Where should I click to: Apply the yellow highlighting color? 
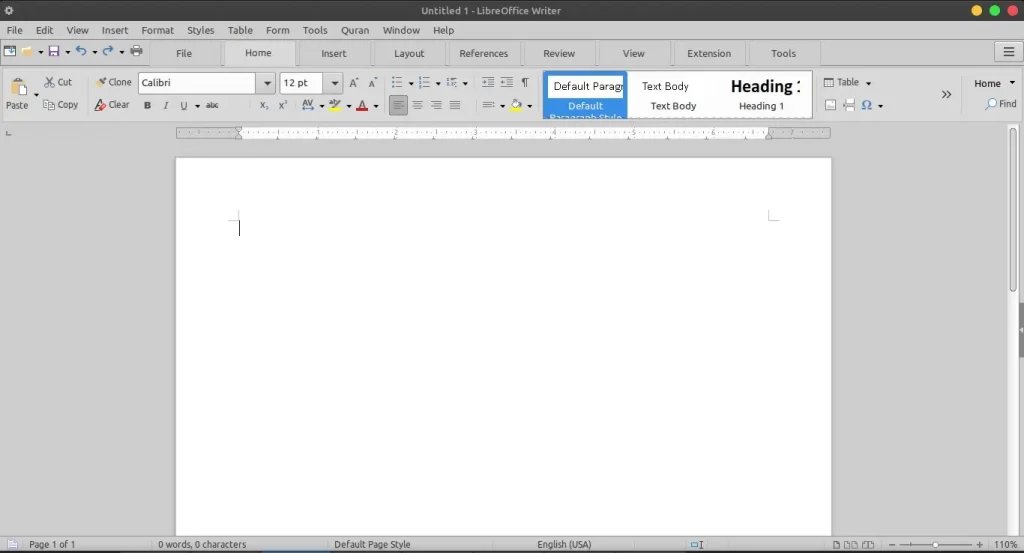point(335,105)
